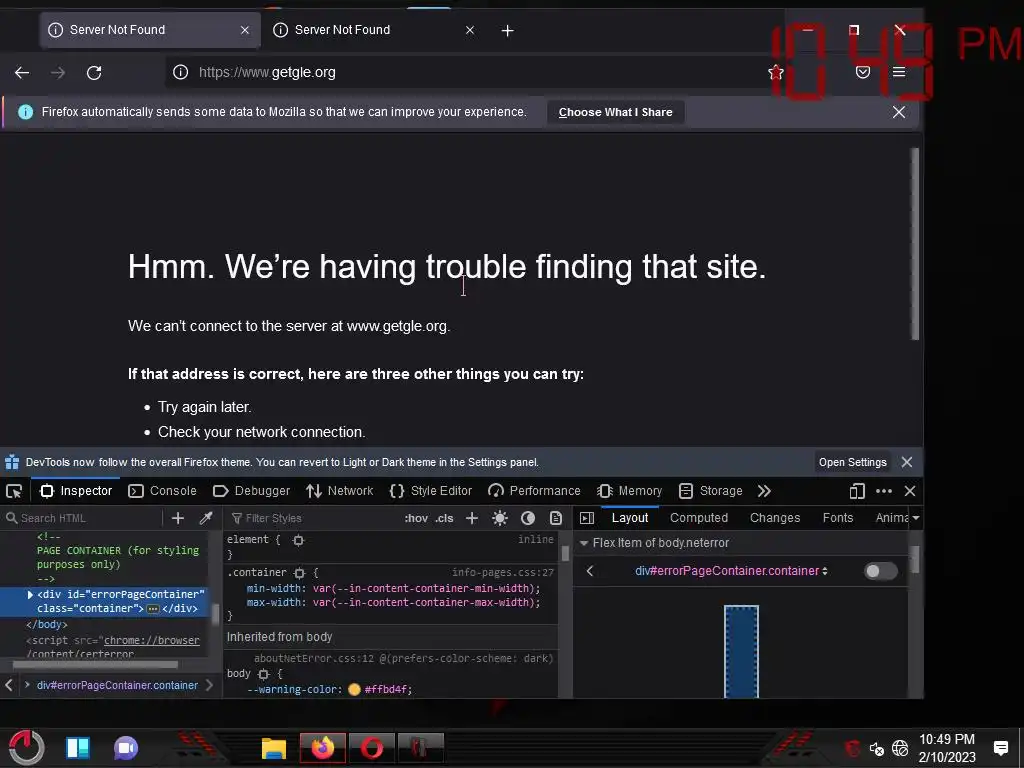Expand the errorPageContainer div node

(30, 595)
